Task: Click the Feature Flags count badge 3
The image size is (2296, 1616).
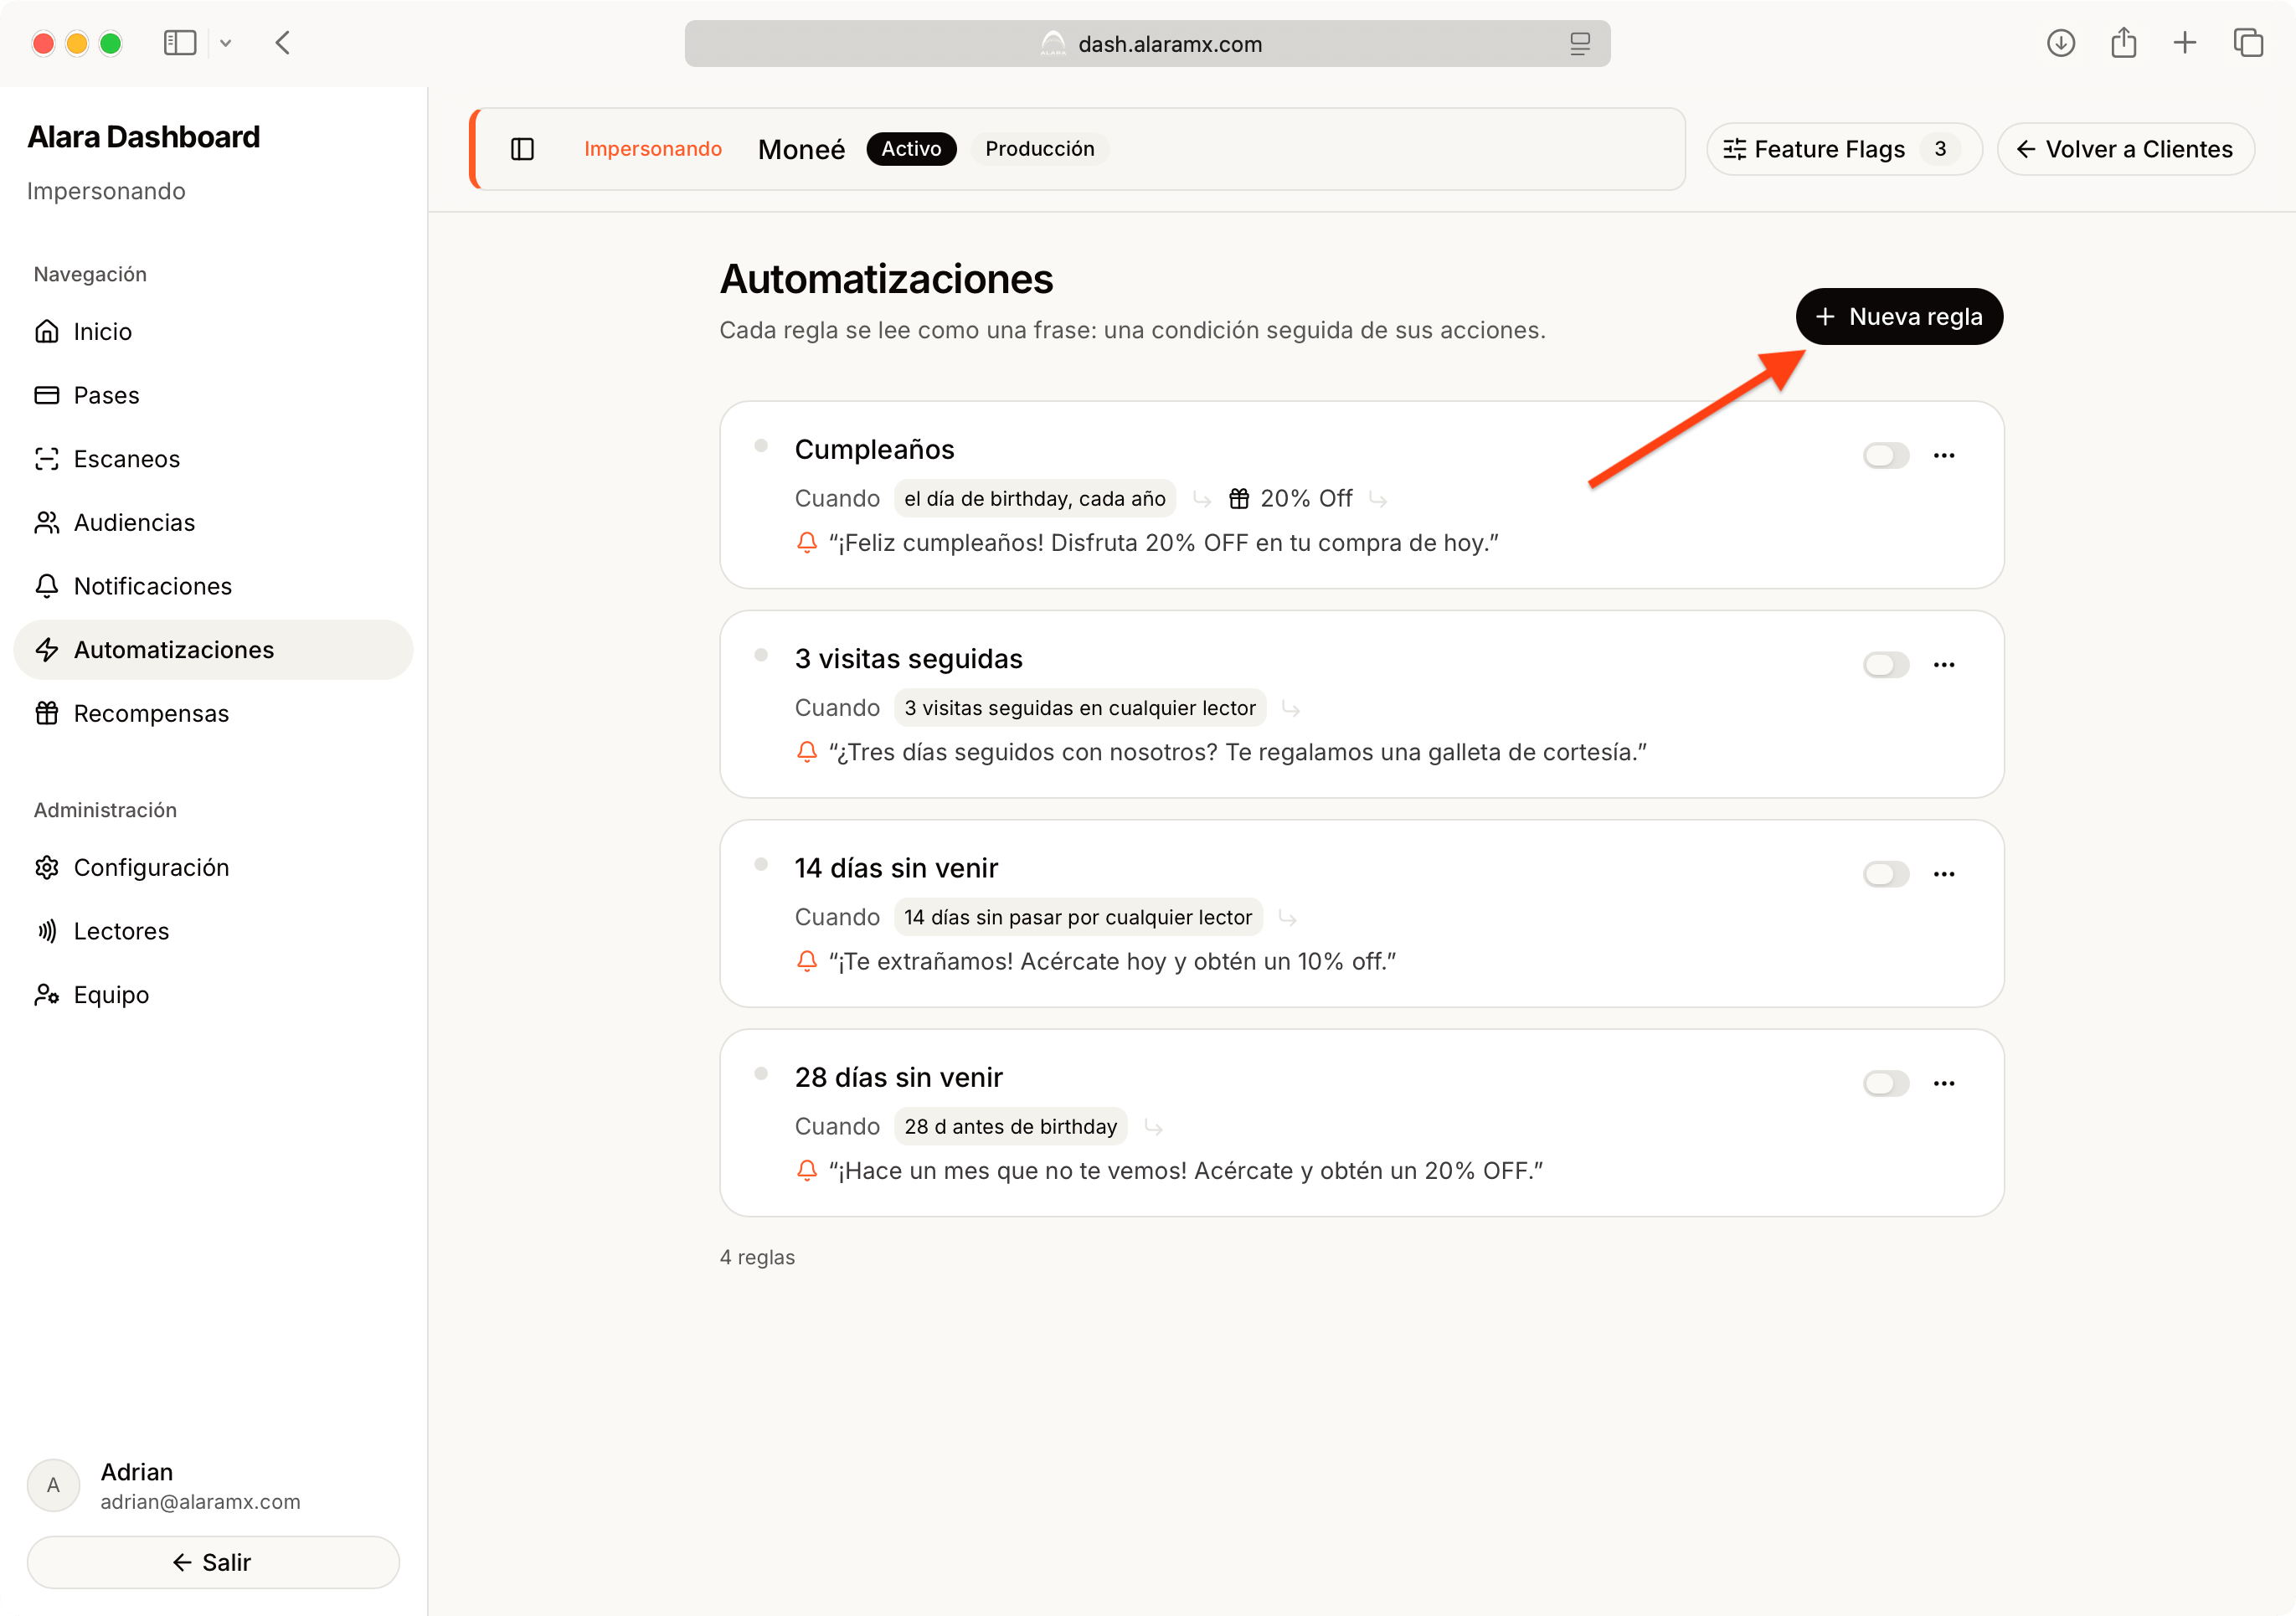Action: tap(1940, 149)
